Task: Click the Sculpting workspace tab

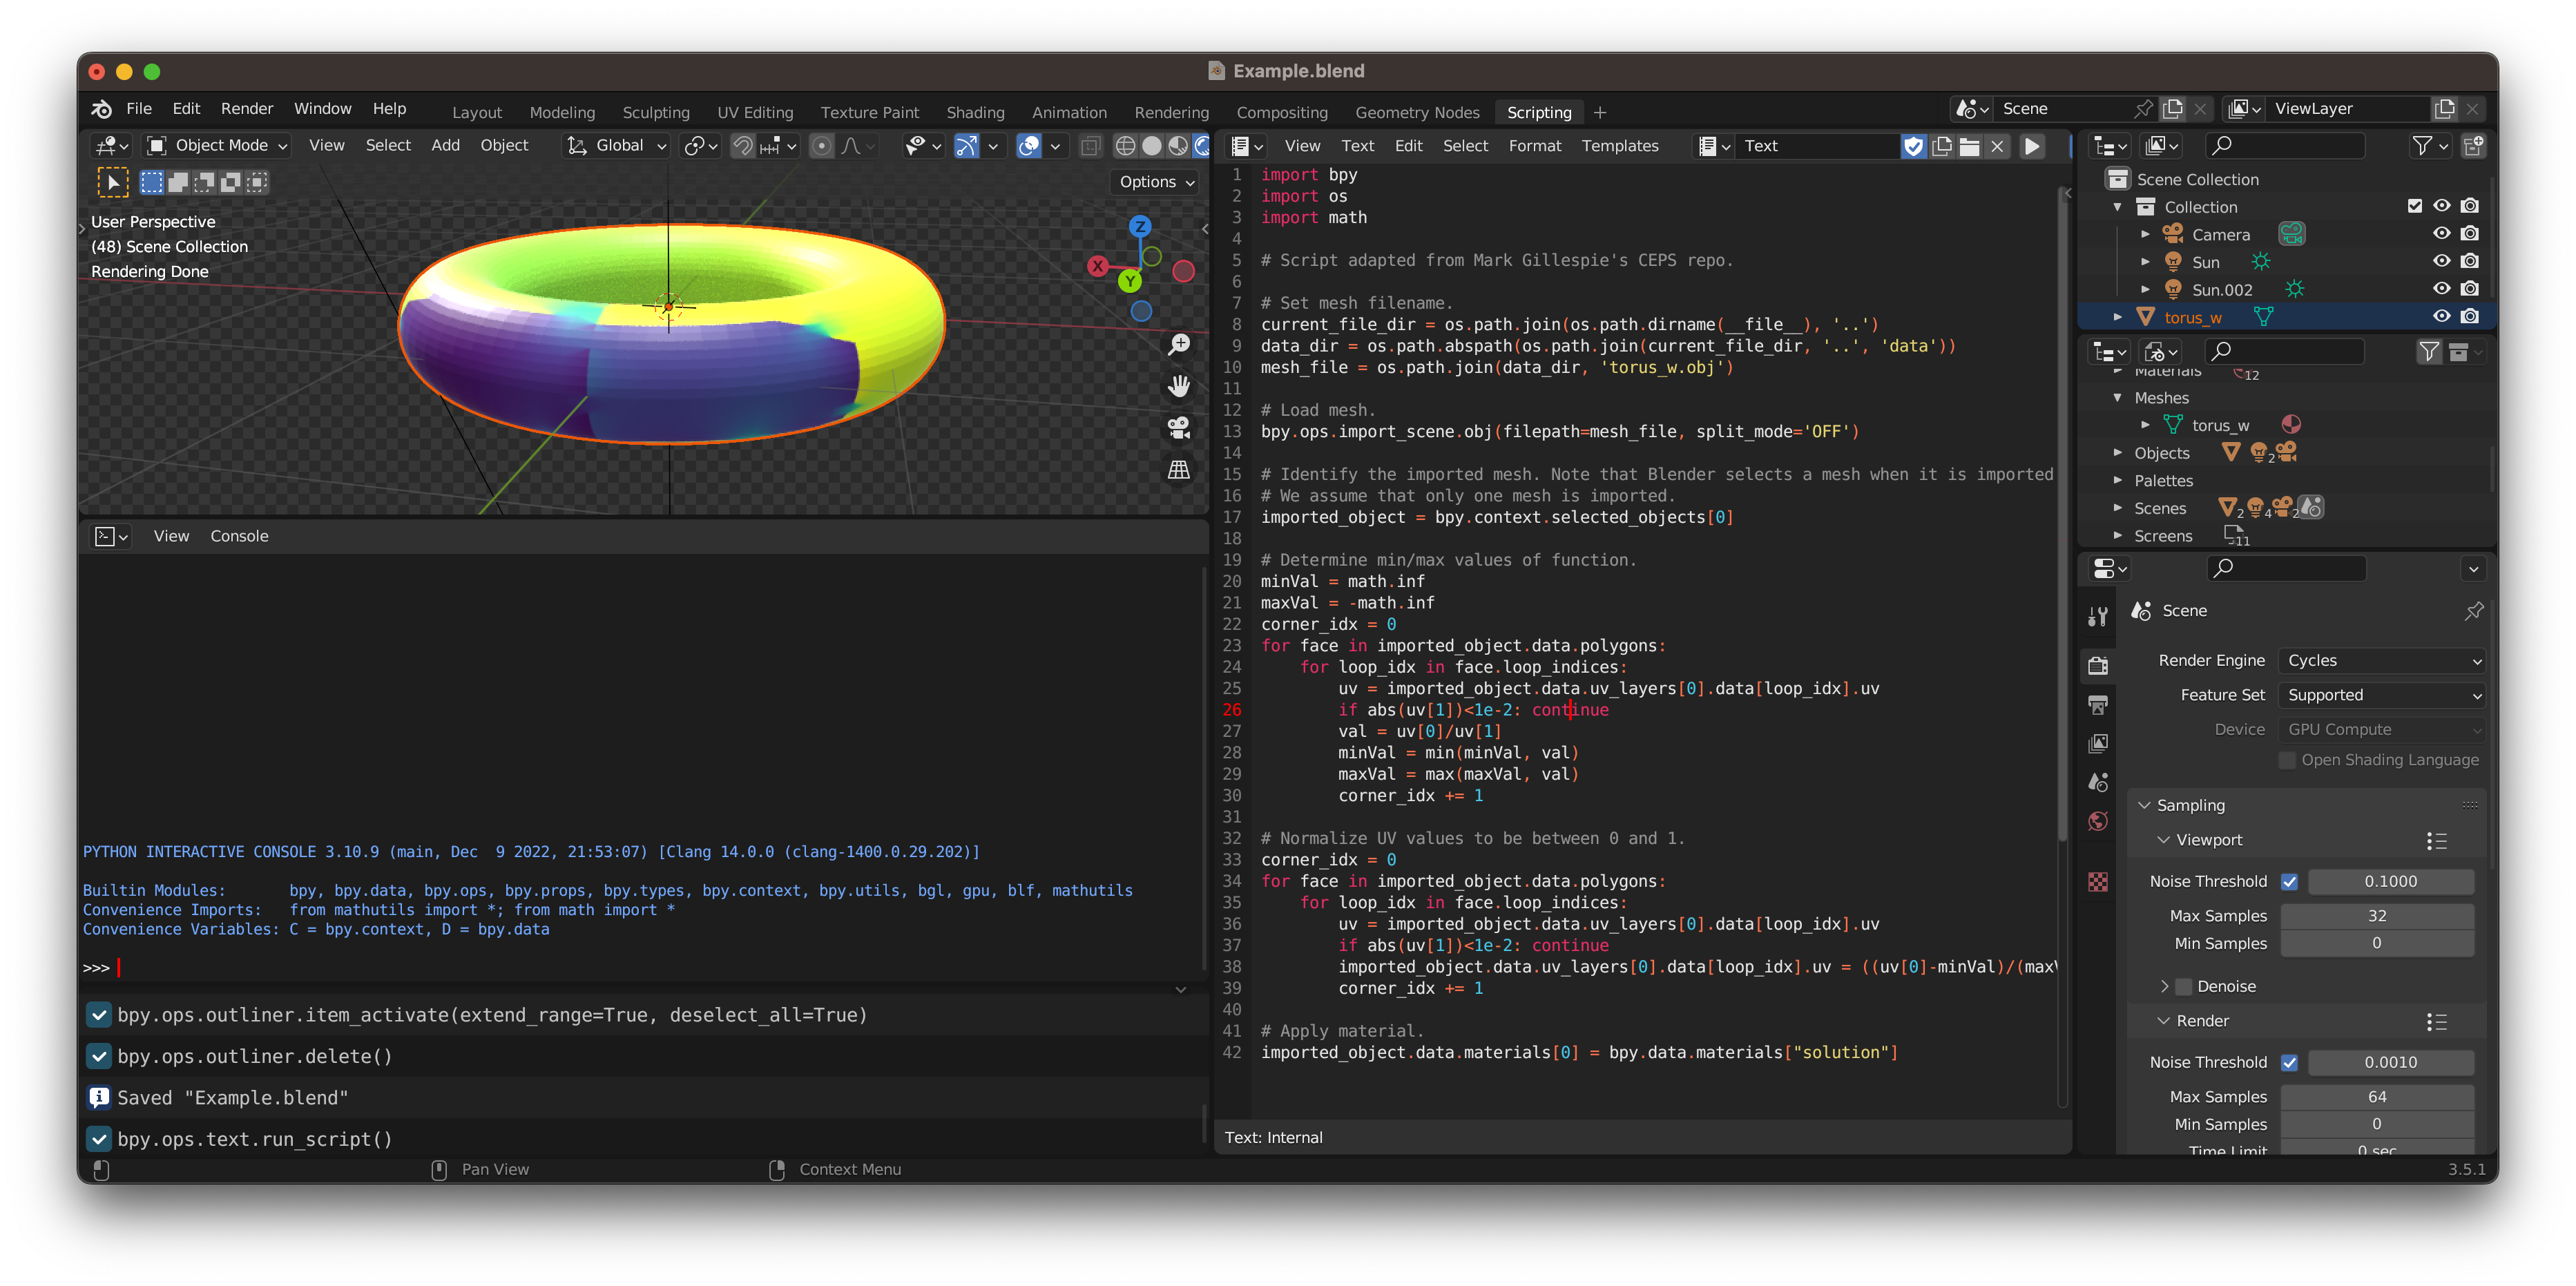Action: click(655, 112)
